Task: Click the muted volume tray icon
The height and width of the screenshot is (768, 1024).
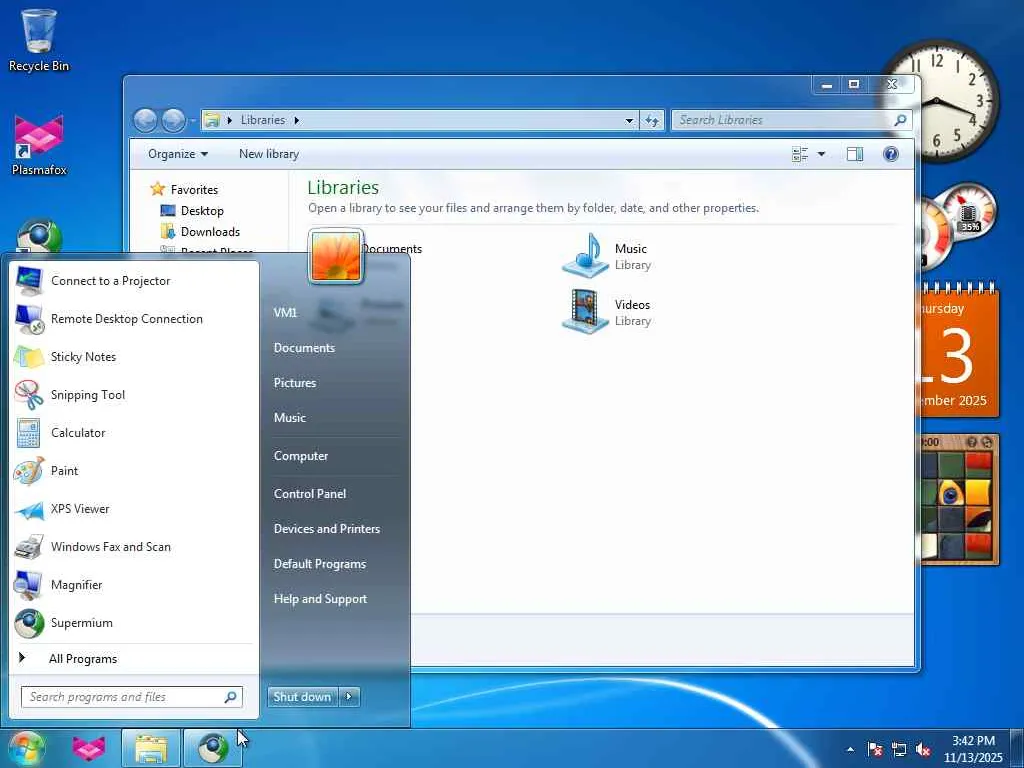Action: pyautogui.click(x=923, y=749)
